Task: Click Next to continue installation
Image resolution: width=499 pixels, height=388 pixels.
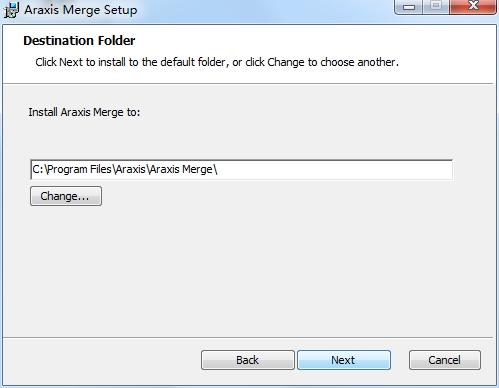Action: pos(344,360)
